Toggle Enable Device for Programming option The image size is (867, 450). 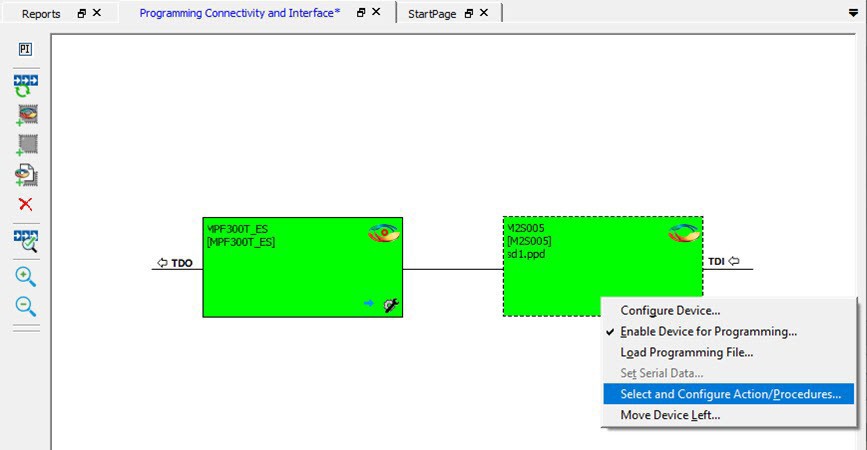click(708, 332)
